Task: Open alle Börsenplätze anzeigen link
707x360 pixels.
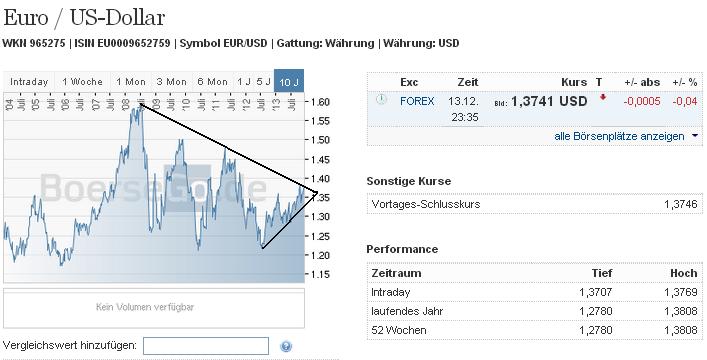Action: [x=619, y=136]
